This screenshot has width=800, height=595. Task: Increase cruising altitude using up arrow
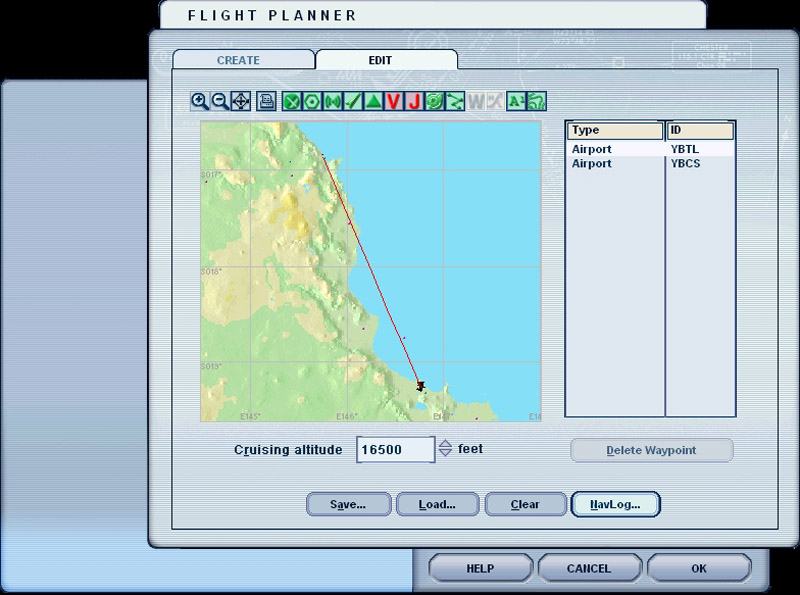[x=446, y=445]
